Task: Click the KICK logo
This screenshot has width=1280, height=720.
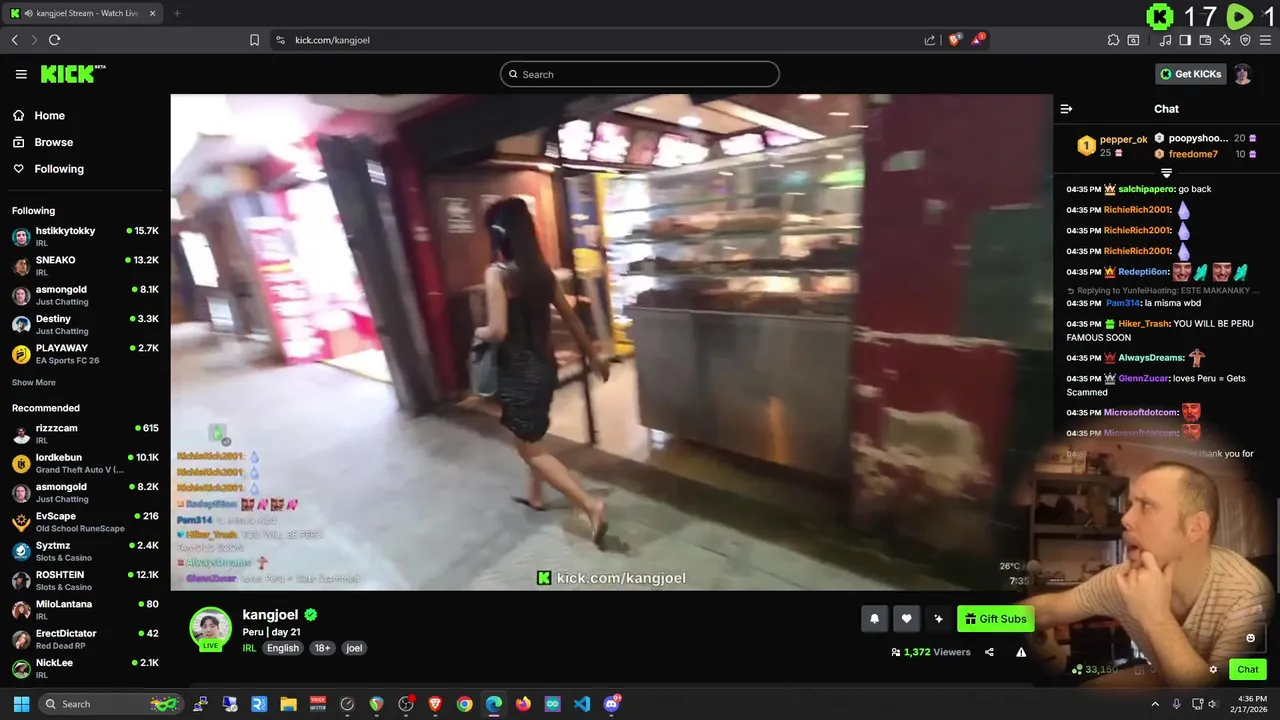Action: [x=72, y=74]
